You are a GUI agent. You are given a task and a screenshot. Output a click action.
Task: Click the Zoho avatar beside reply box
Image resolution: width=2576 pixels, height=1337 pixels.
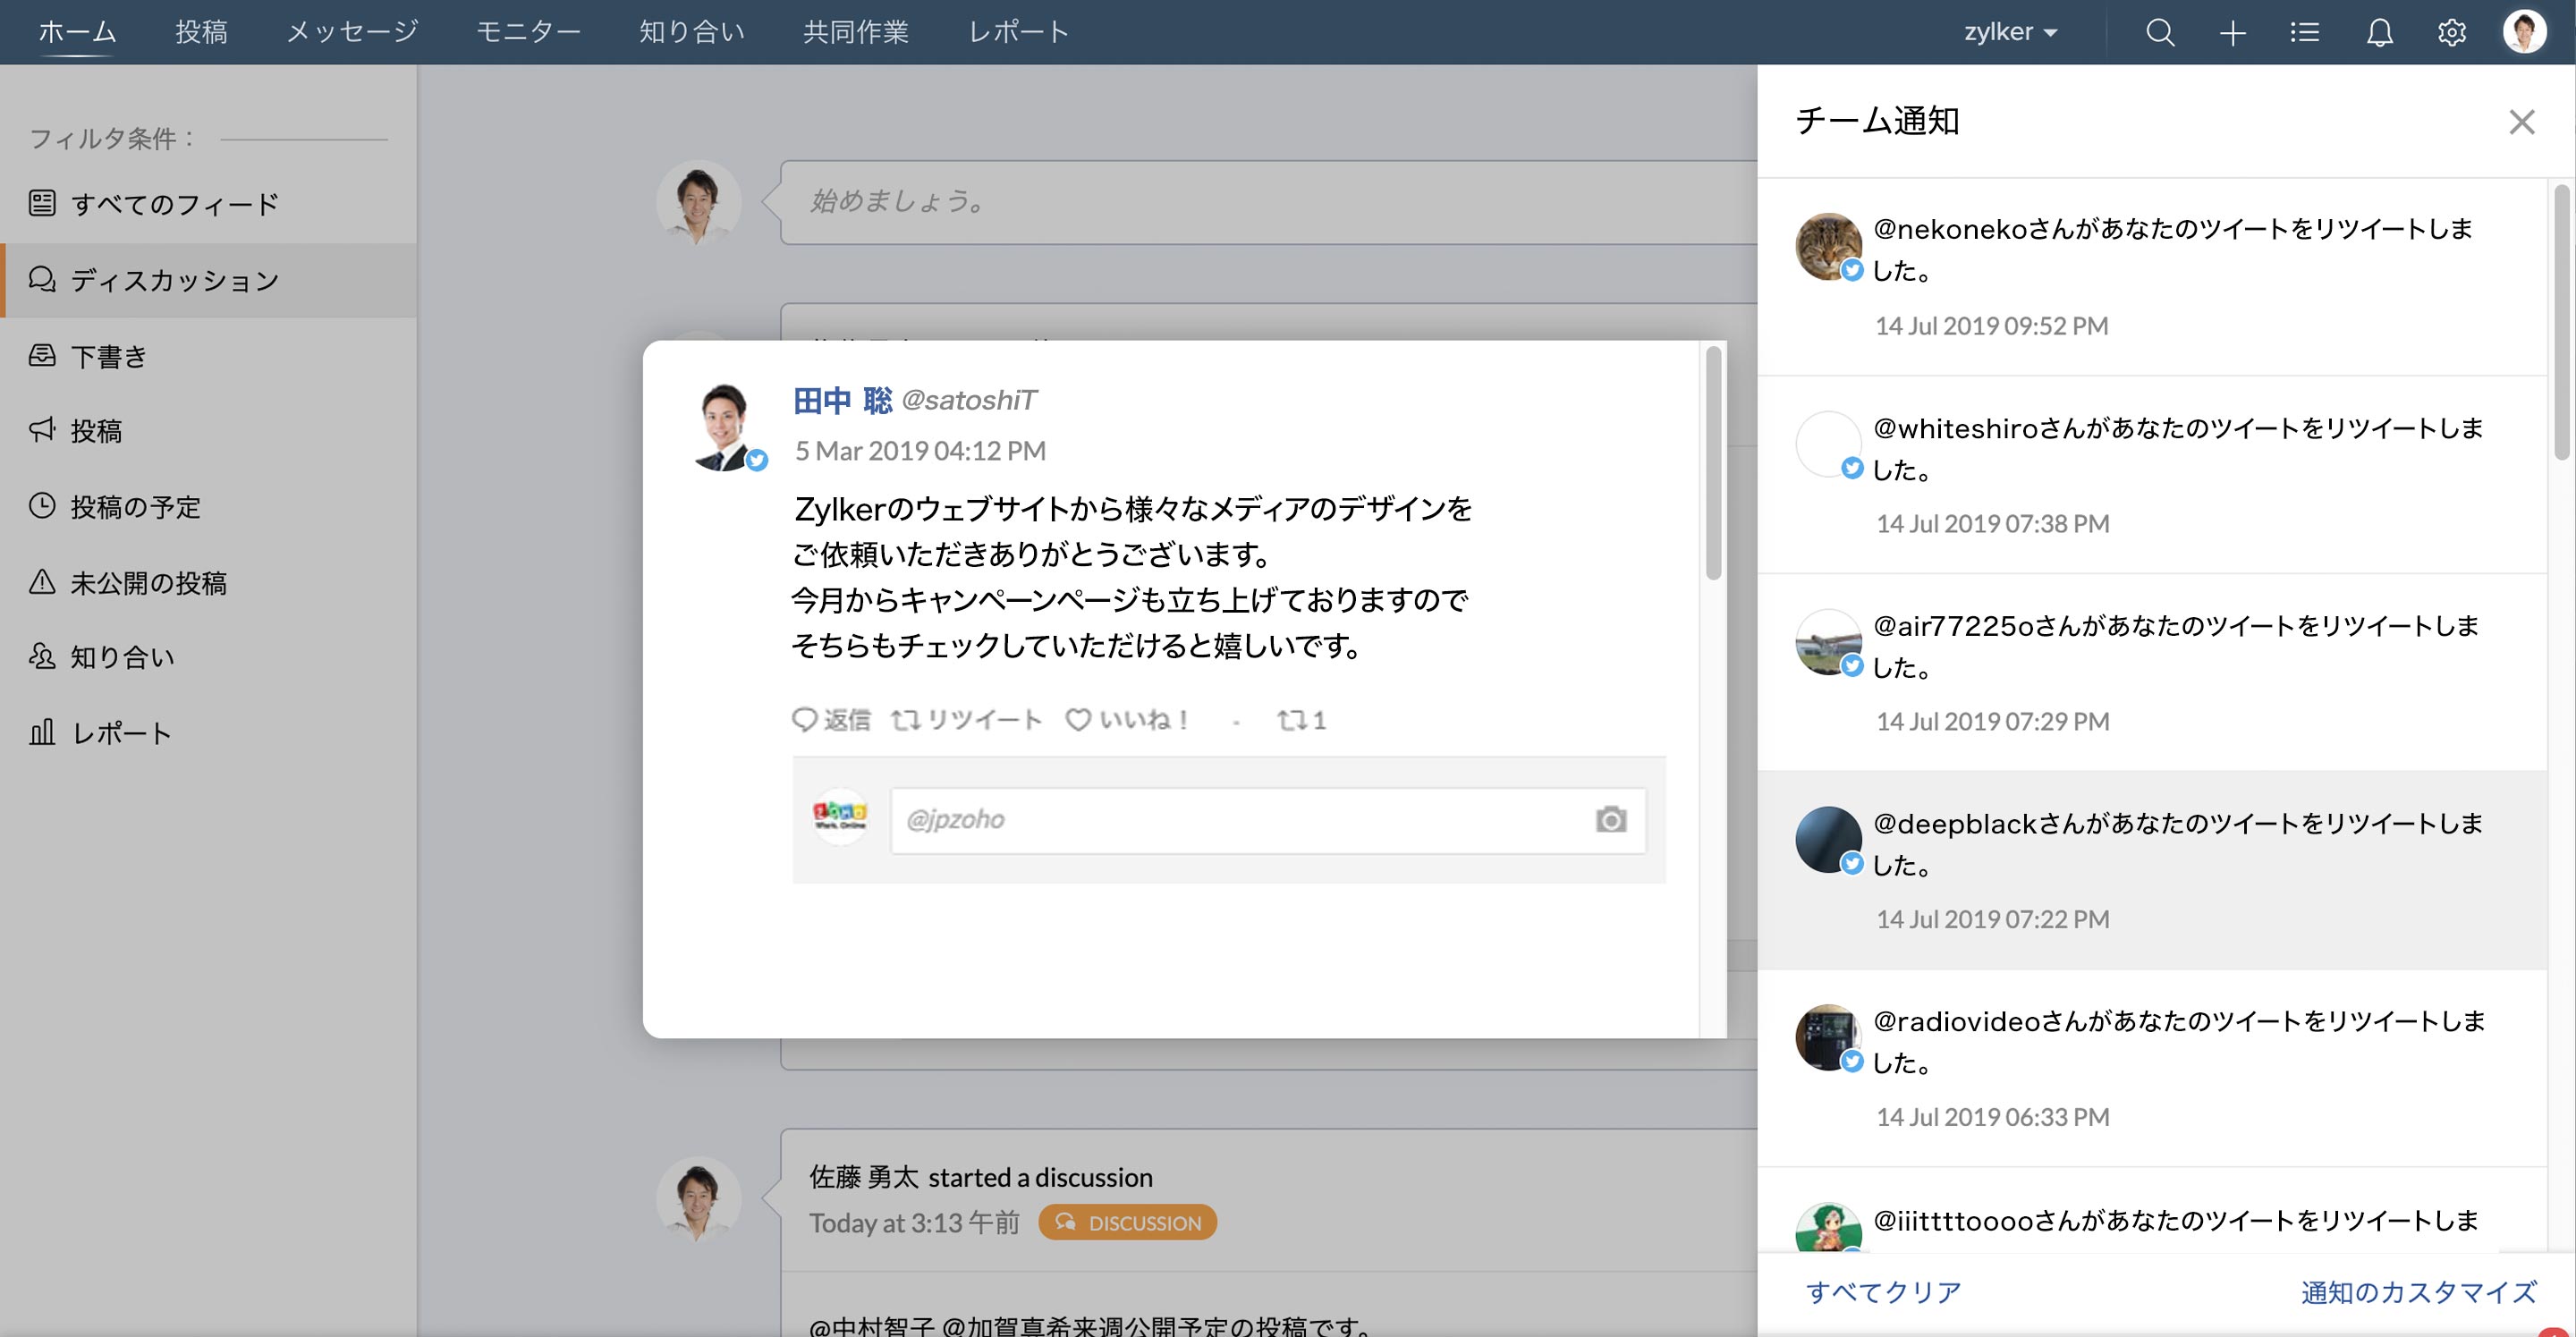click(x=840, y=817)
